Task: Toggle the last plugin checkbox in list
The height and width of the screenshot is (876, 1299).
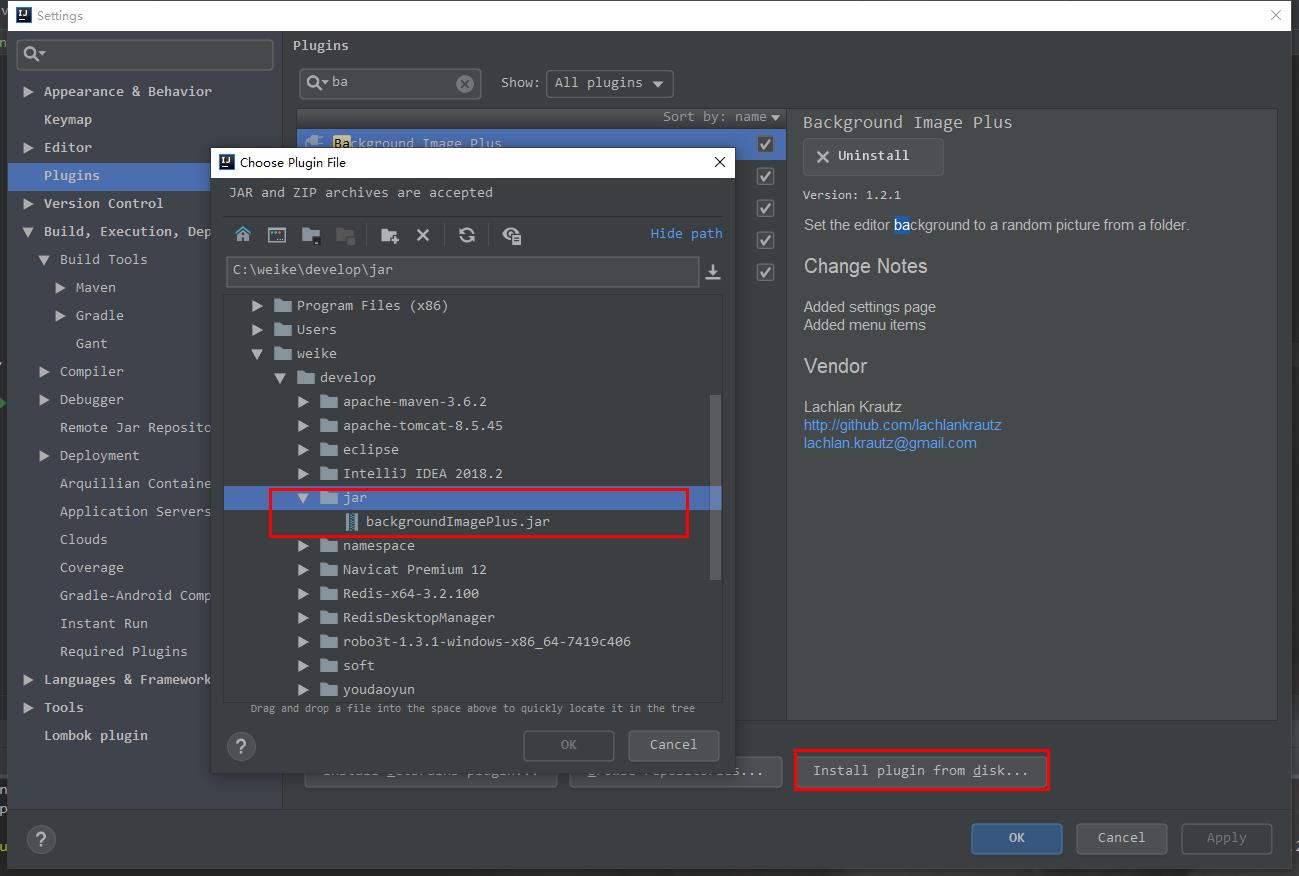Action: tap(765, 272)
